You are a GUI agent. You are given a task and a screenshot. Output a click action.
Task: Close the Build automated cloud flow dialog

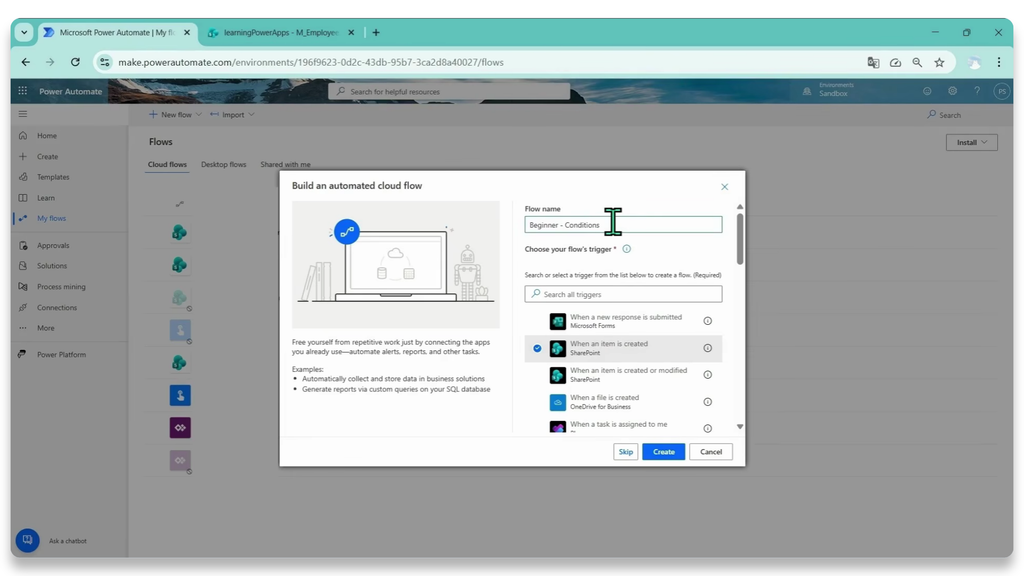pos(724,187)
